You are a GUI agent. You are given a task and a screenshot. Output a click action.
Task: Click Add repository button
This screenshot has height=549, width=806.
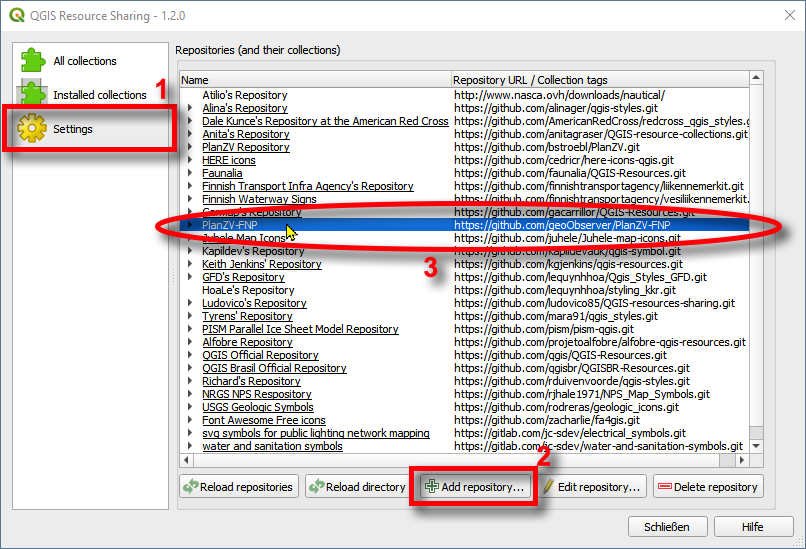click(x=474, y=486)
